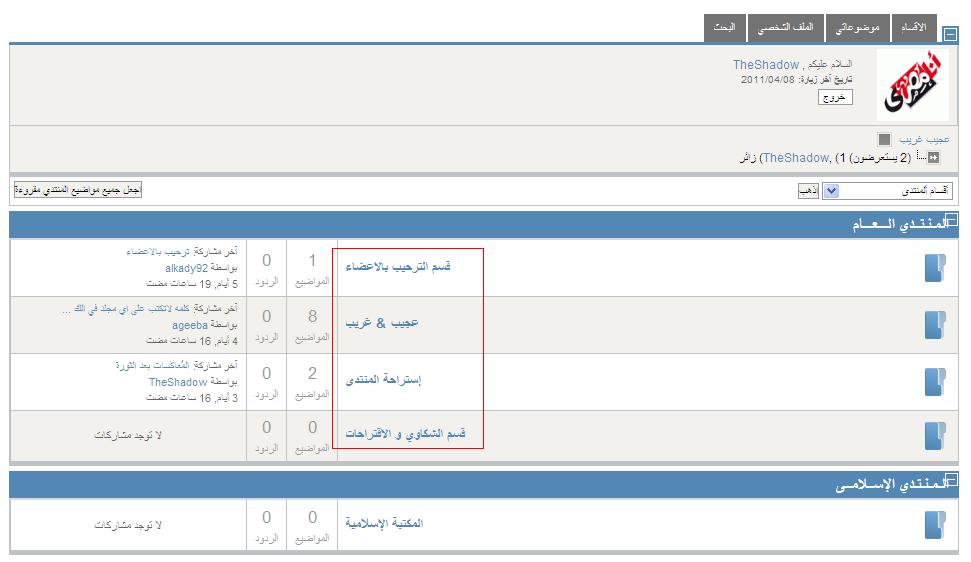The width and height of the screenshot is (971, 562).
Task: Collapse the المنتدى الإسلامي category
Action: pos(952,479)
